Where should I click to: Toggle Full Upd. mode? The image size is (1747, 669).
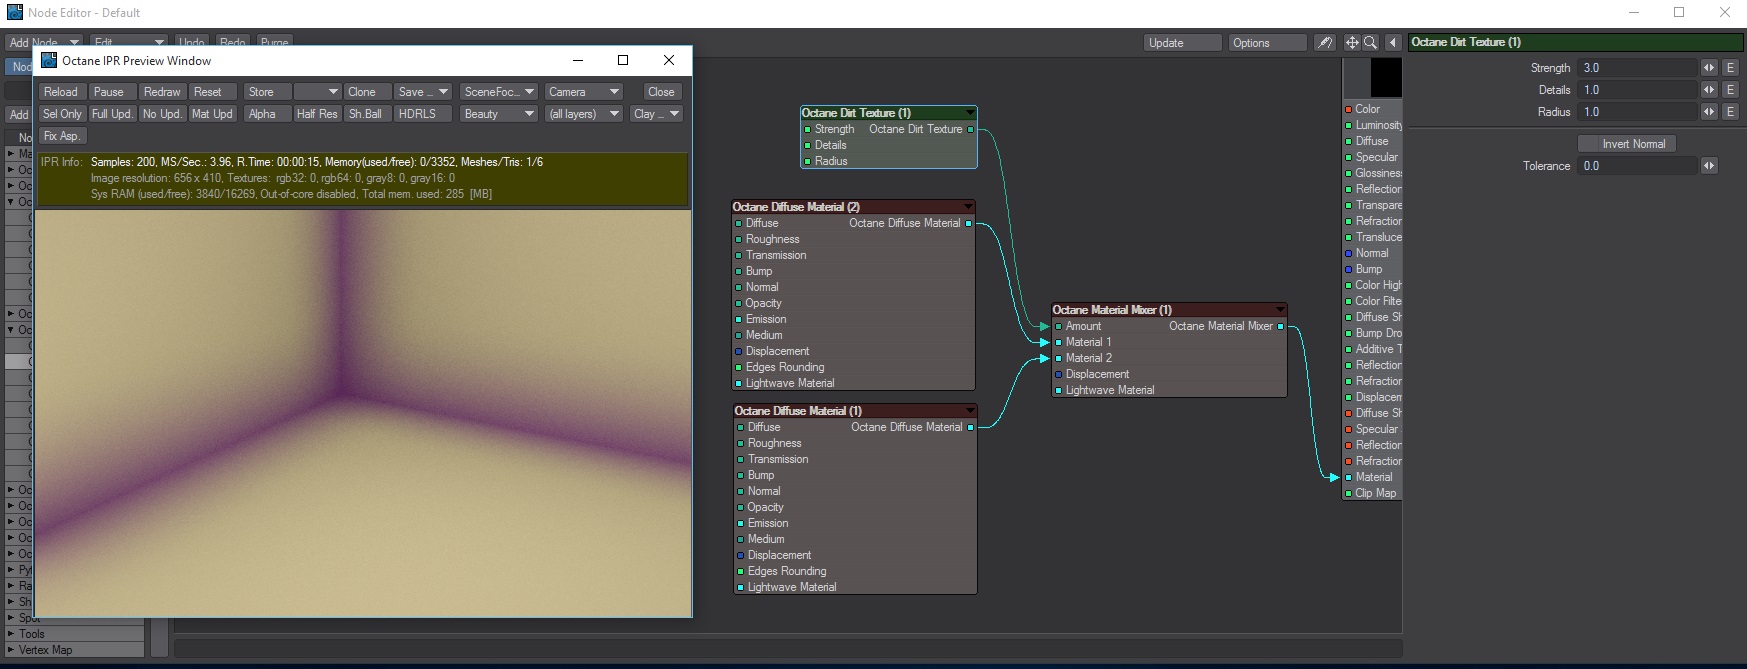[112, 114]
